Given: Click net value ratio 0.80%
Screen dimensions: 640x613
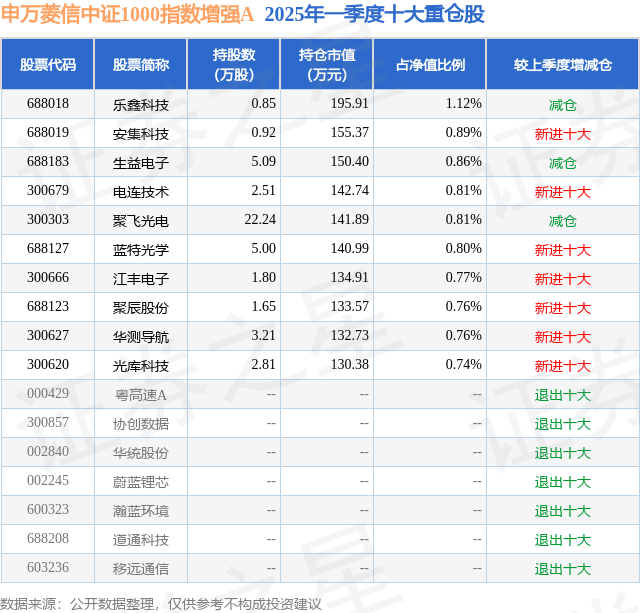Looking at the screenshot, I should coord(464,249).
